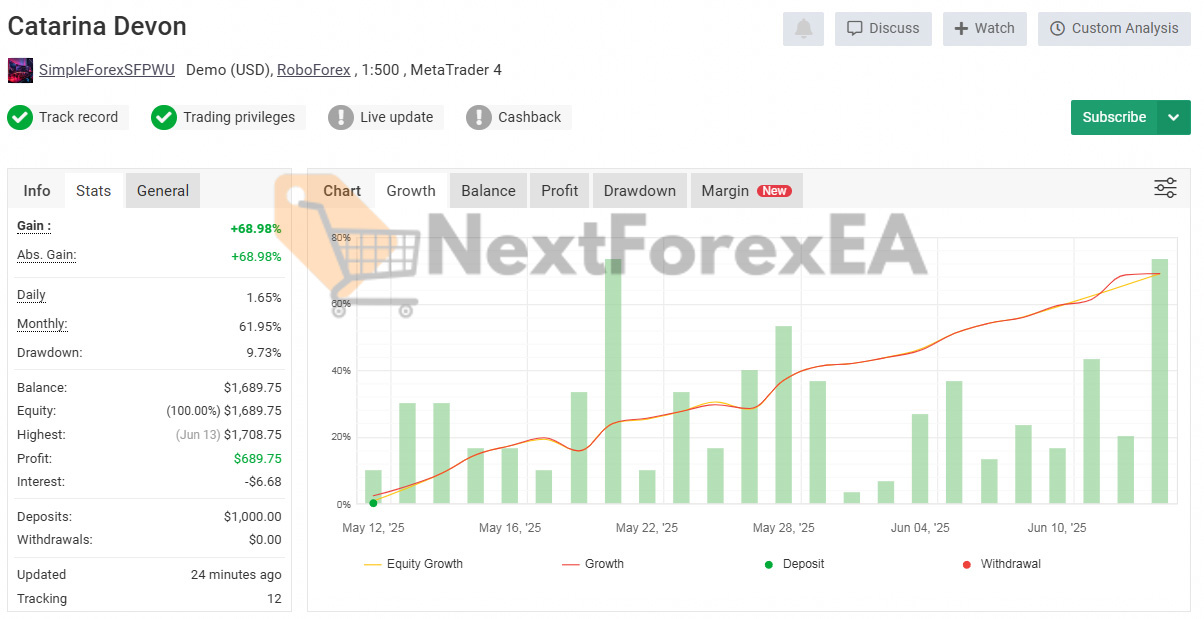
Task: Click the account profile avatar thumbnail
Action: tap(20, 70)
